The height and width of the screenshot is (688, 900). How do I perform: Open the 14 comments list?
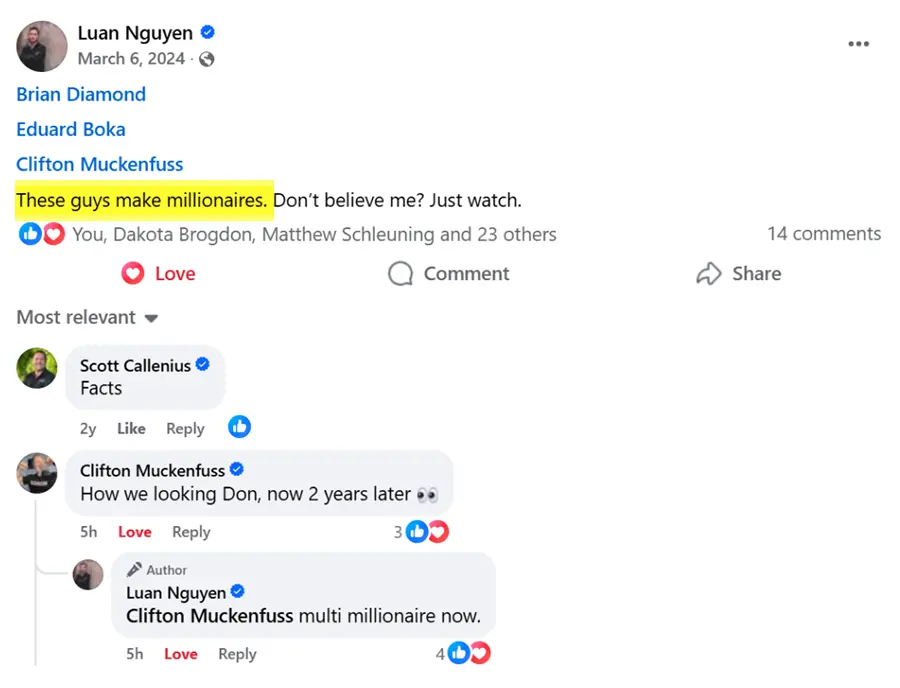(x=824, y=234)
